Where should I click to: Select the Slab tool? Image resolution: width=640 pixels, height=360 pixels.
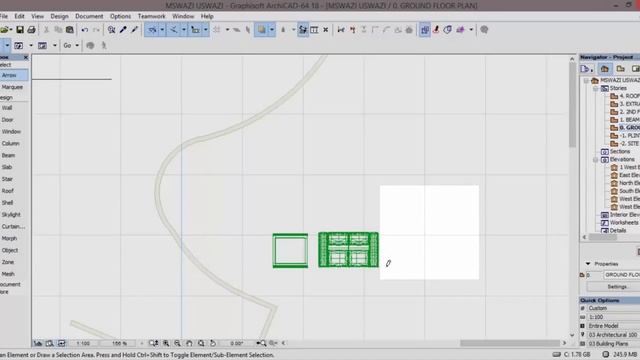click(x=7, y=167)
